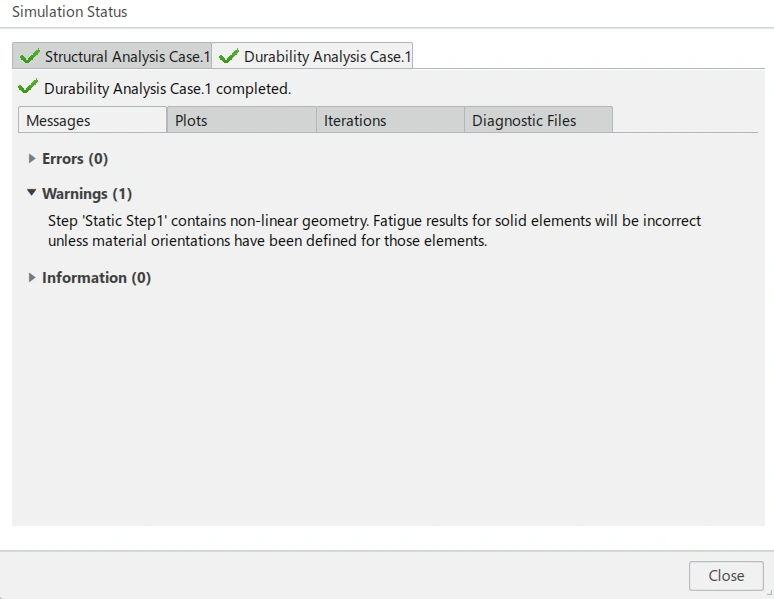Collapse the Warnings (1) section

(x=32, y=193)
